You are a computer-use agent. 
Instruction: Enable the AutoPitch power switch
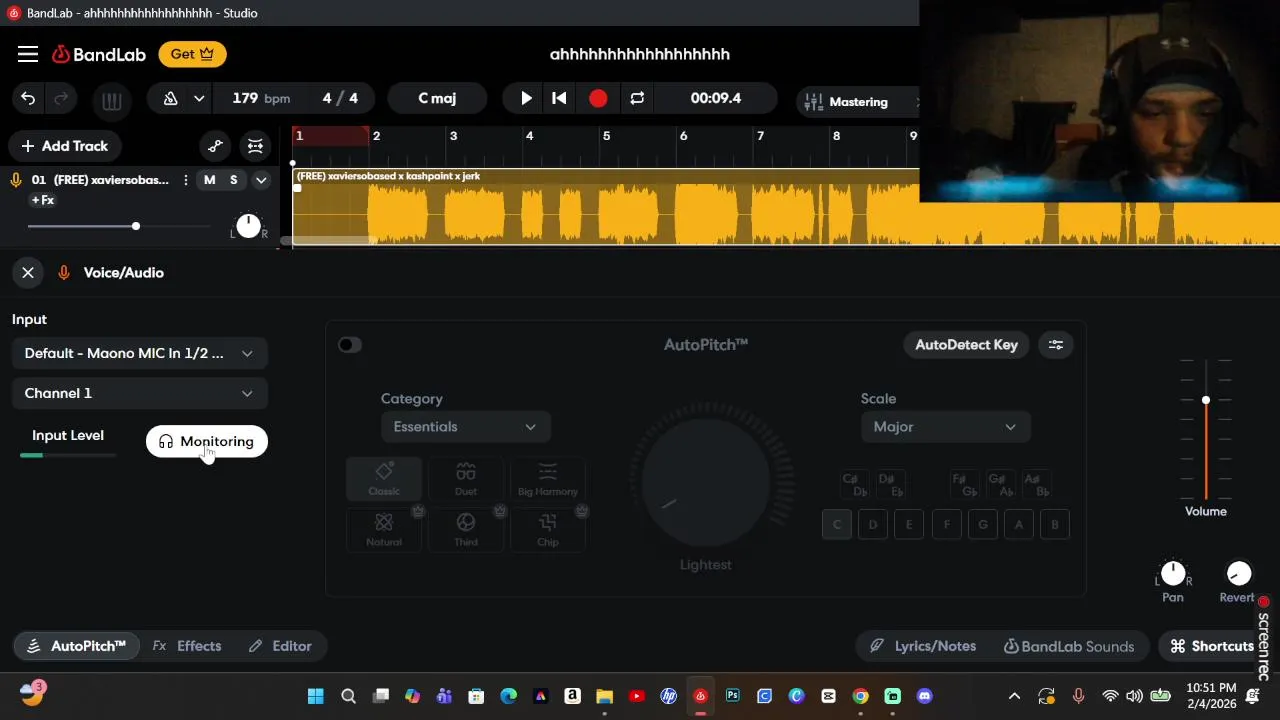pyautogui.click(x=349, y=345)
